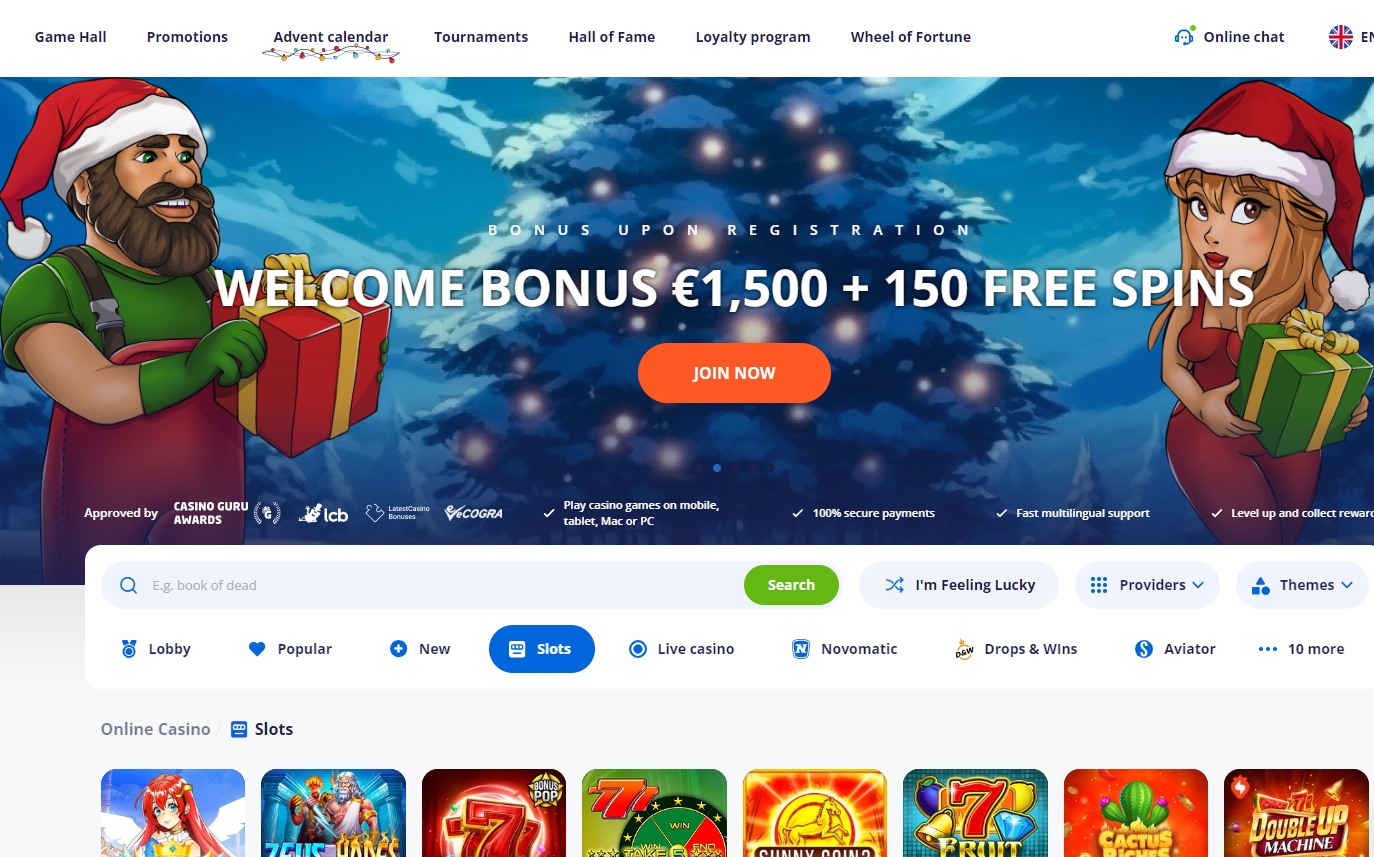
Task: Show the 10 more categories
Action: [x=1301, y=649]
